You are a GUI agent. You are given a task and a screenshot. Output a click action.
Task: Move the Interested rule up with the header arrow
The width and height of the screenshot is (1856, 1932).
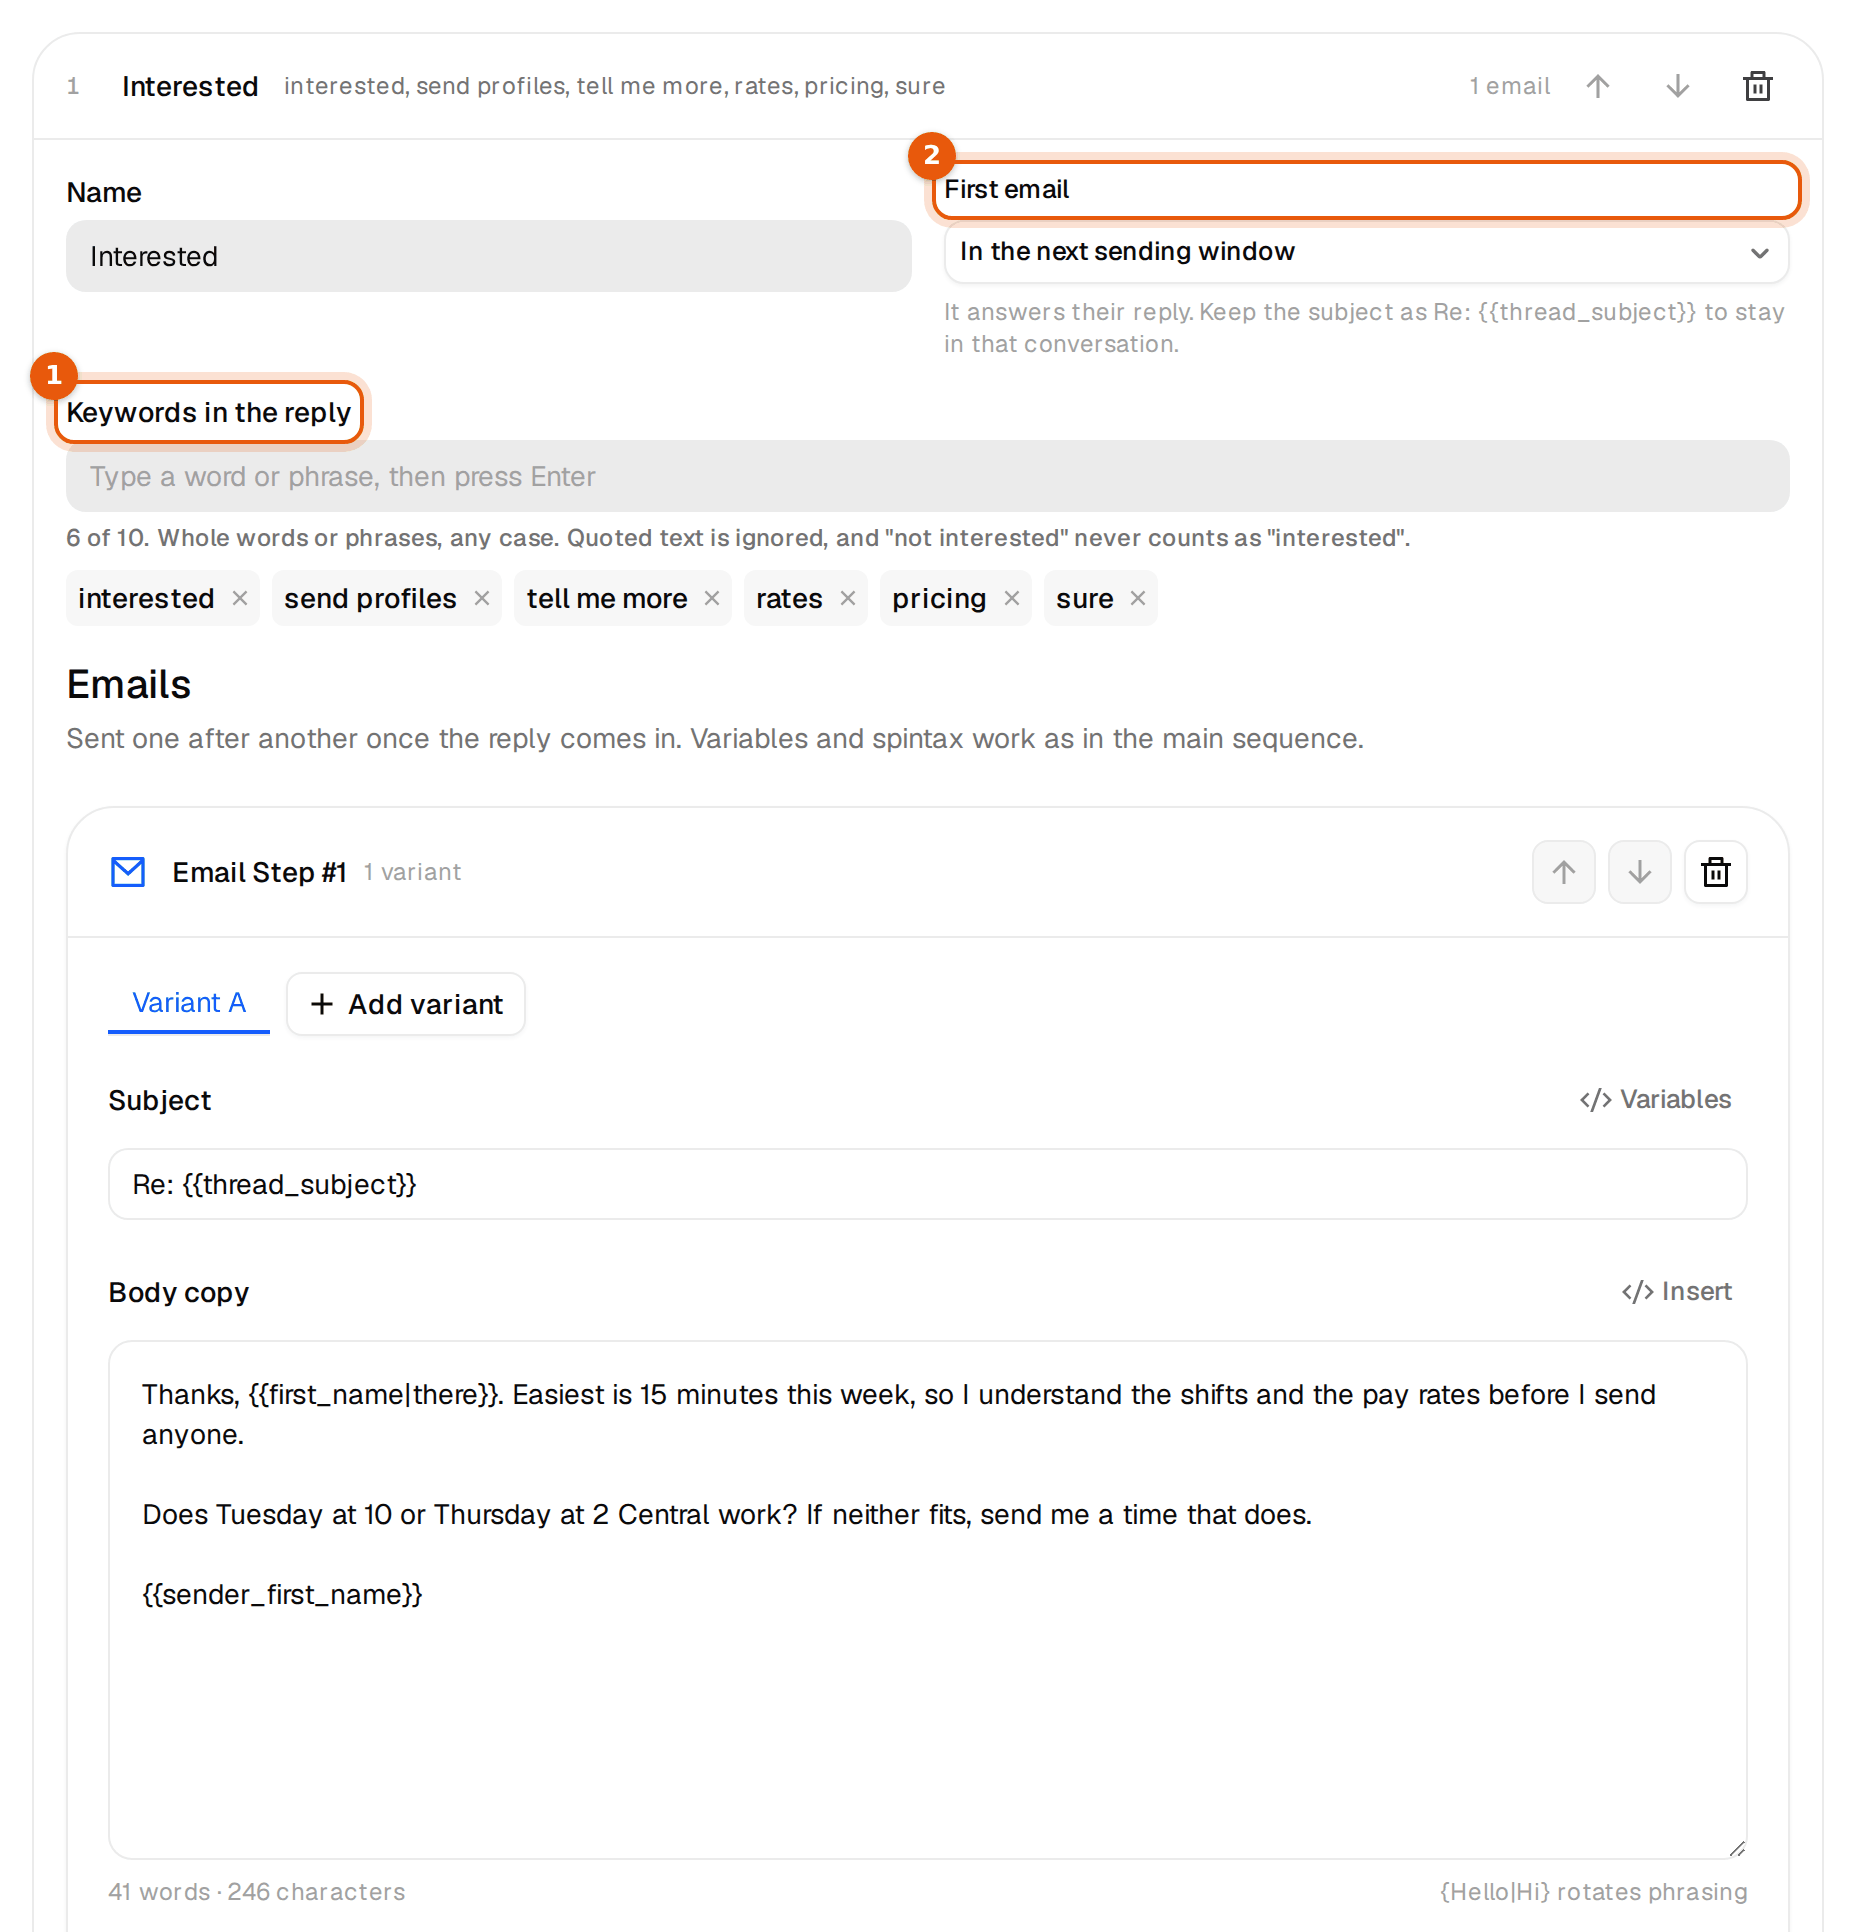click(x=1597, y=86)
